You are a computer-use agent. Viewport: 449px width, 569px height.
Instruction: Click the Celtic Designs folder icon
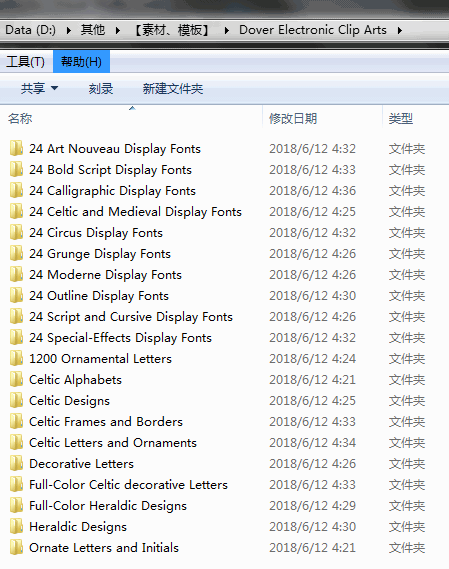[x=16, y=401]
